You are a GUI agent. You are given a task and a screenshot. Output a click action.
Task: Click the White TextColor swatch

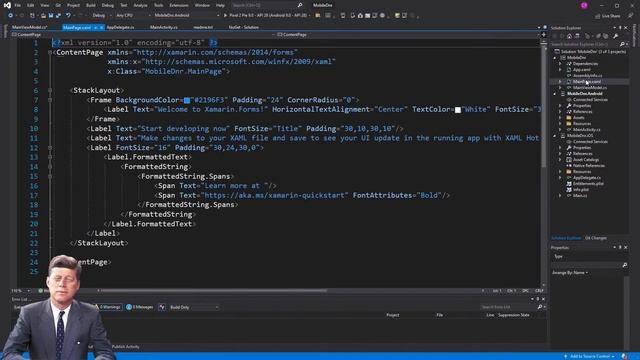458,110
